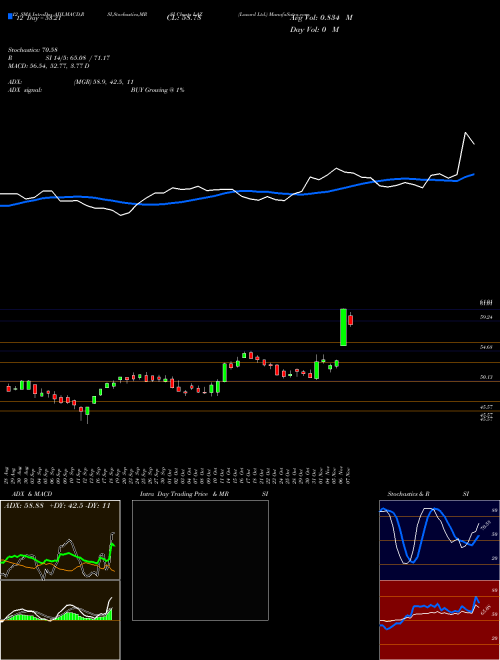500x660 pixels.
Task: Click the 'BUY Growing @ 1%' signal text
Action: pos(157,90)
